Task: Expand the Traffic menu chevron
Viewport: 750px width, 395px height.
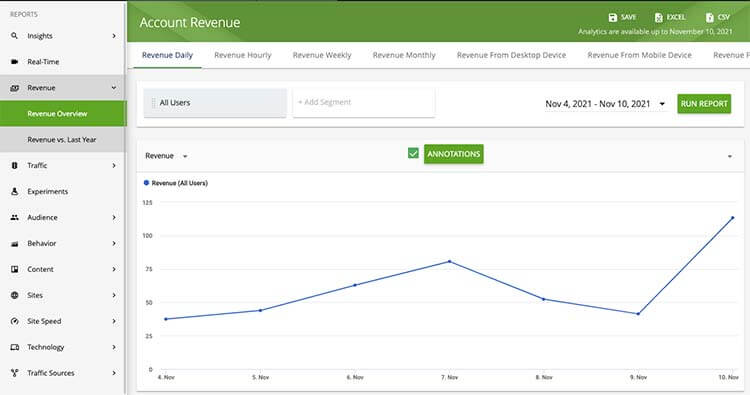Action: click(114, 165)
